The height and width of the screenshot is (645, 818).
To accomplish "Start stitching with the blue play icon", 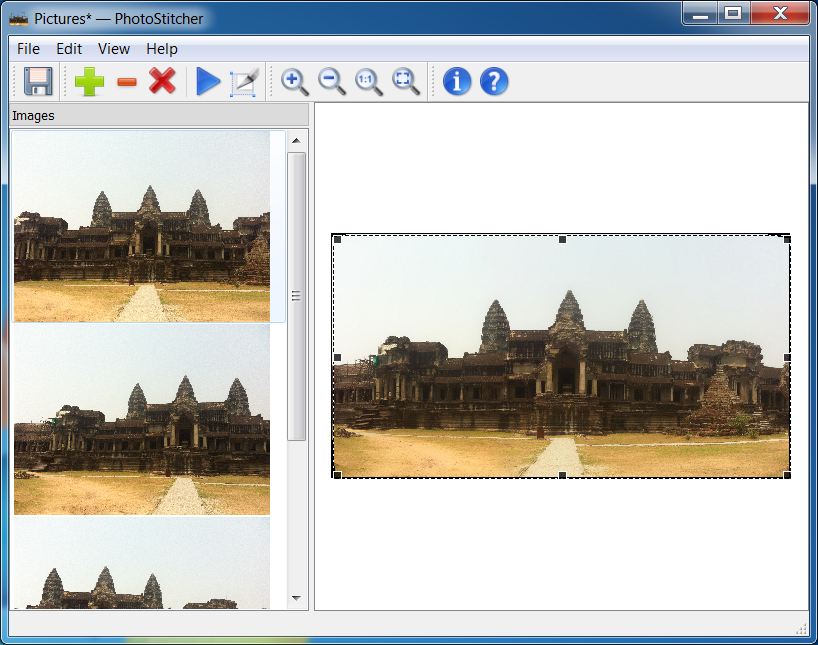I will point(208,83).
